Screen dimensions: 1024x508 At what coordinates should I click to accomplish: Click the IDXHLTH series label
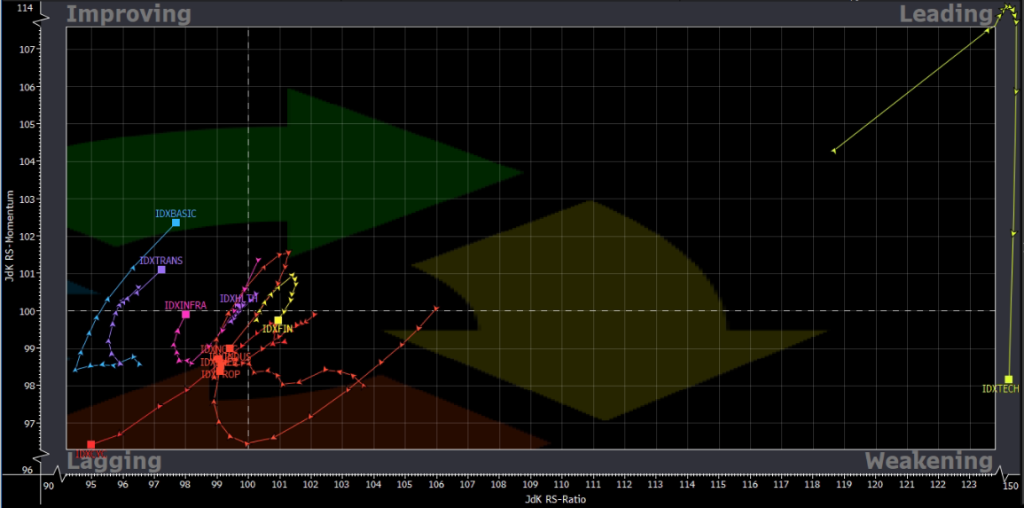[239, 298]
